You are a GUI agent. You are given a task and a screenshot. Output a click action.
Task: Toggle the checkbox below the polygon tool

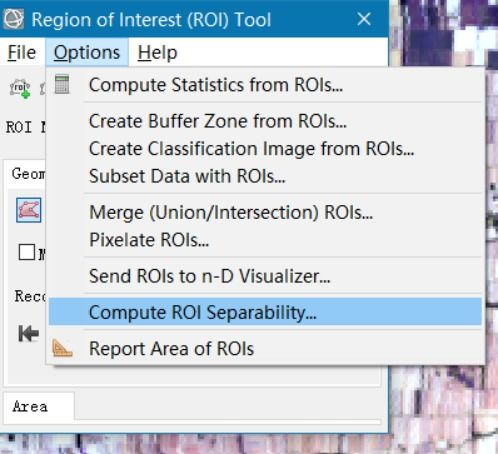tap(27, 252)
